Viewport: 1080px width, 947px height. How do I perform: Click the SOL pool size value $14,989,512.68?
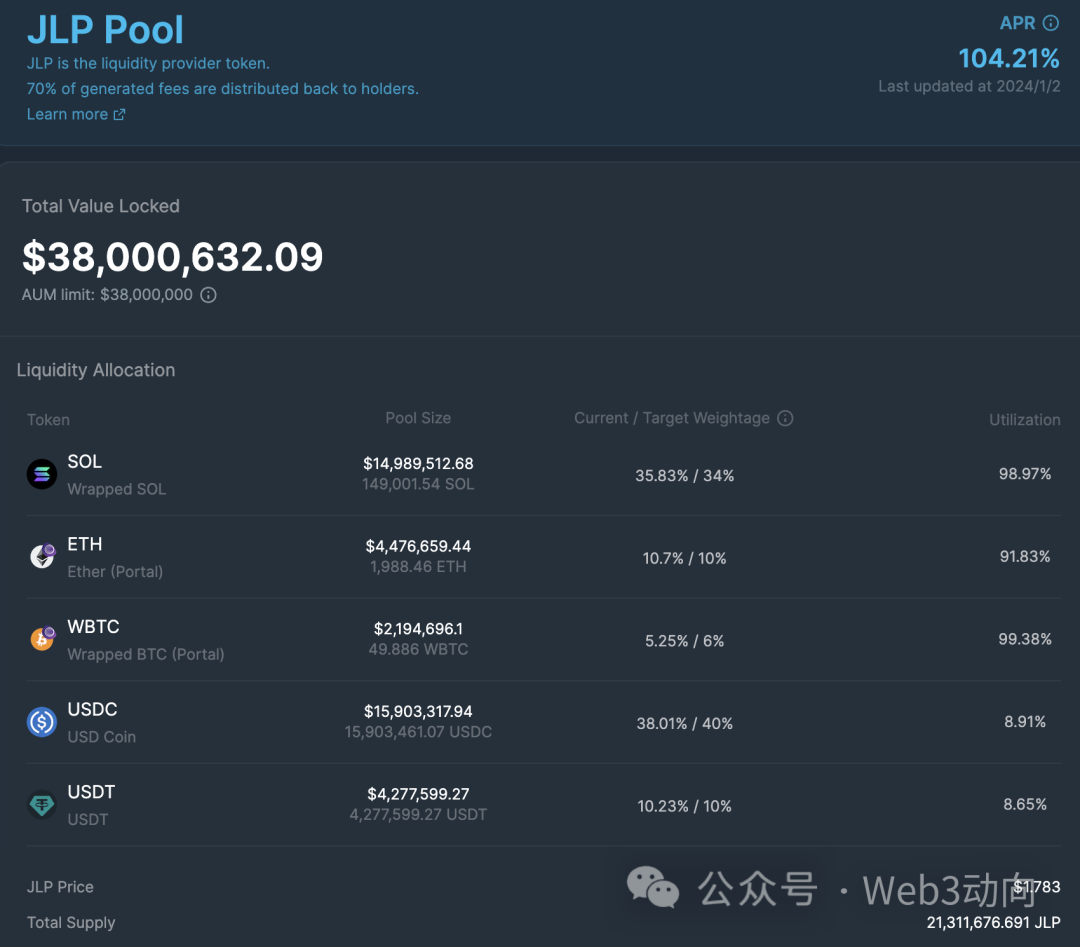point(418,464)
